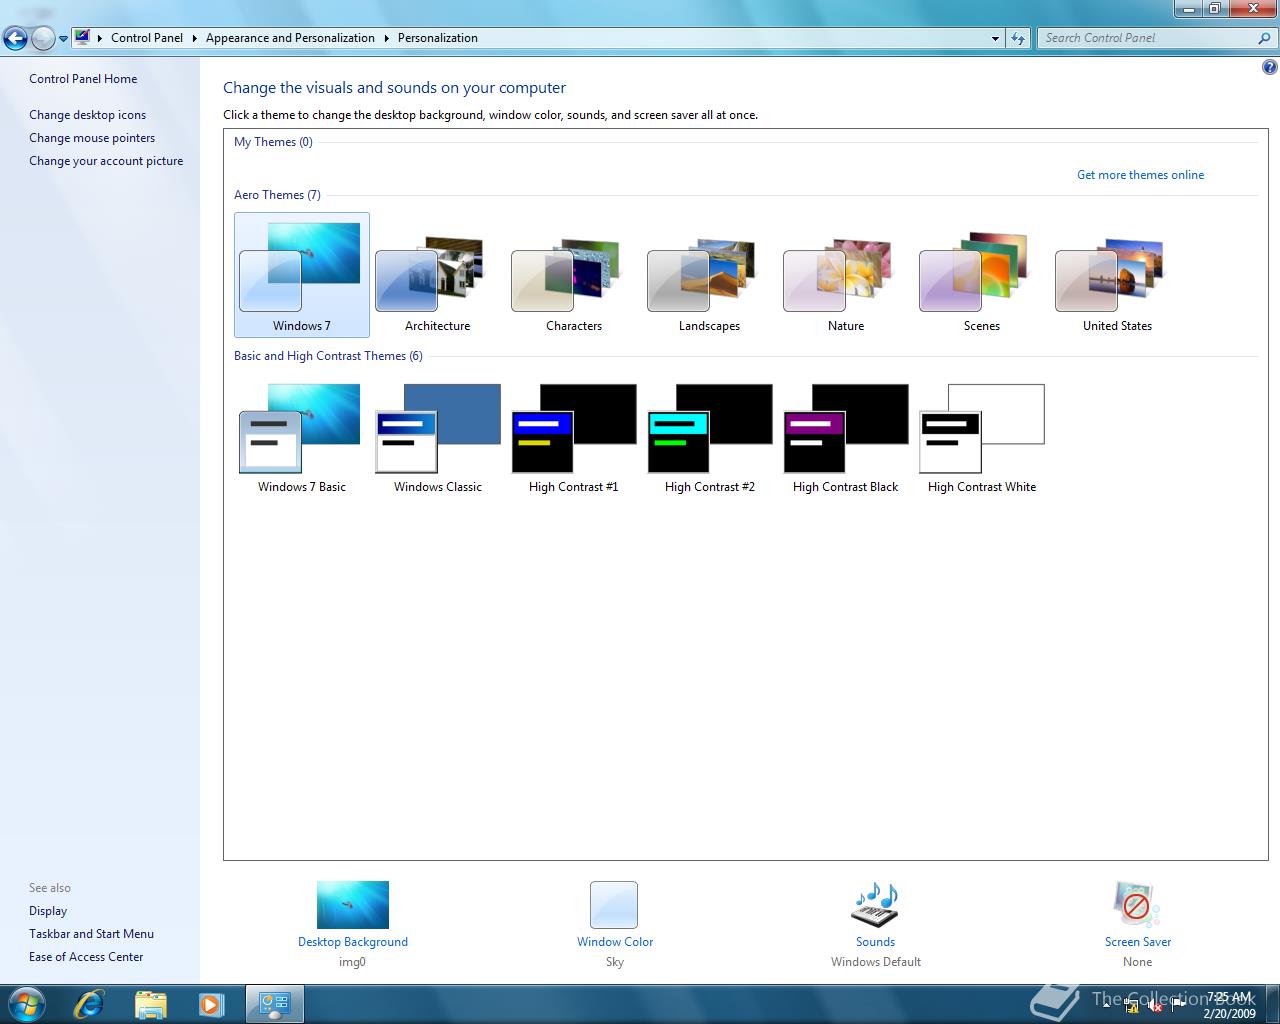Click the Action Center flag icon

click(1178, 1006)
